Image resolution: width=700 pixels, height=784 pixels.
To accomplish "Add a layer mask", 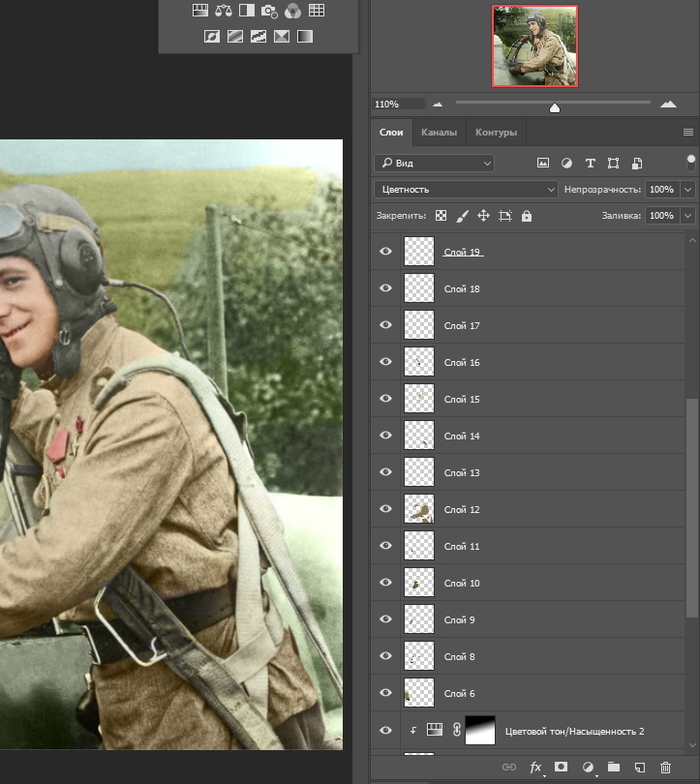I will click(x=562, y=767).
